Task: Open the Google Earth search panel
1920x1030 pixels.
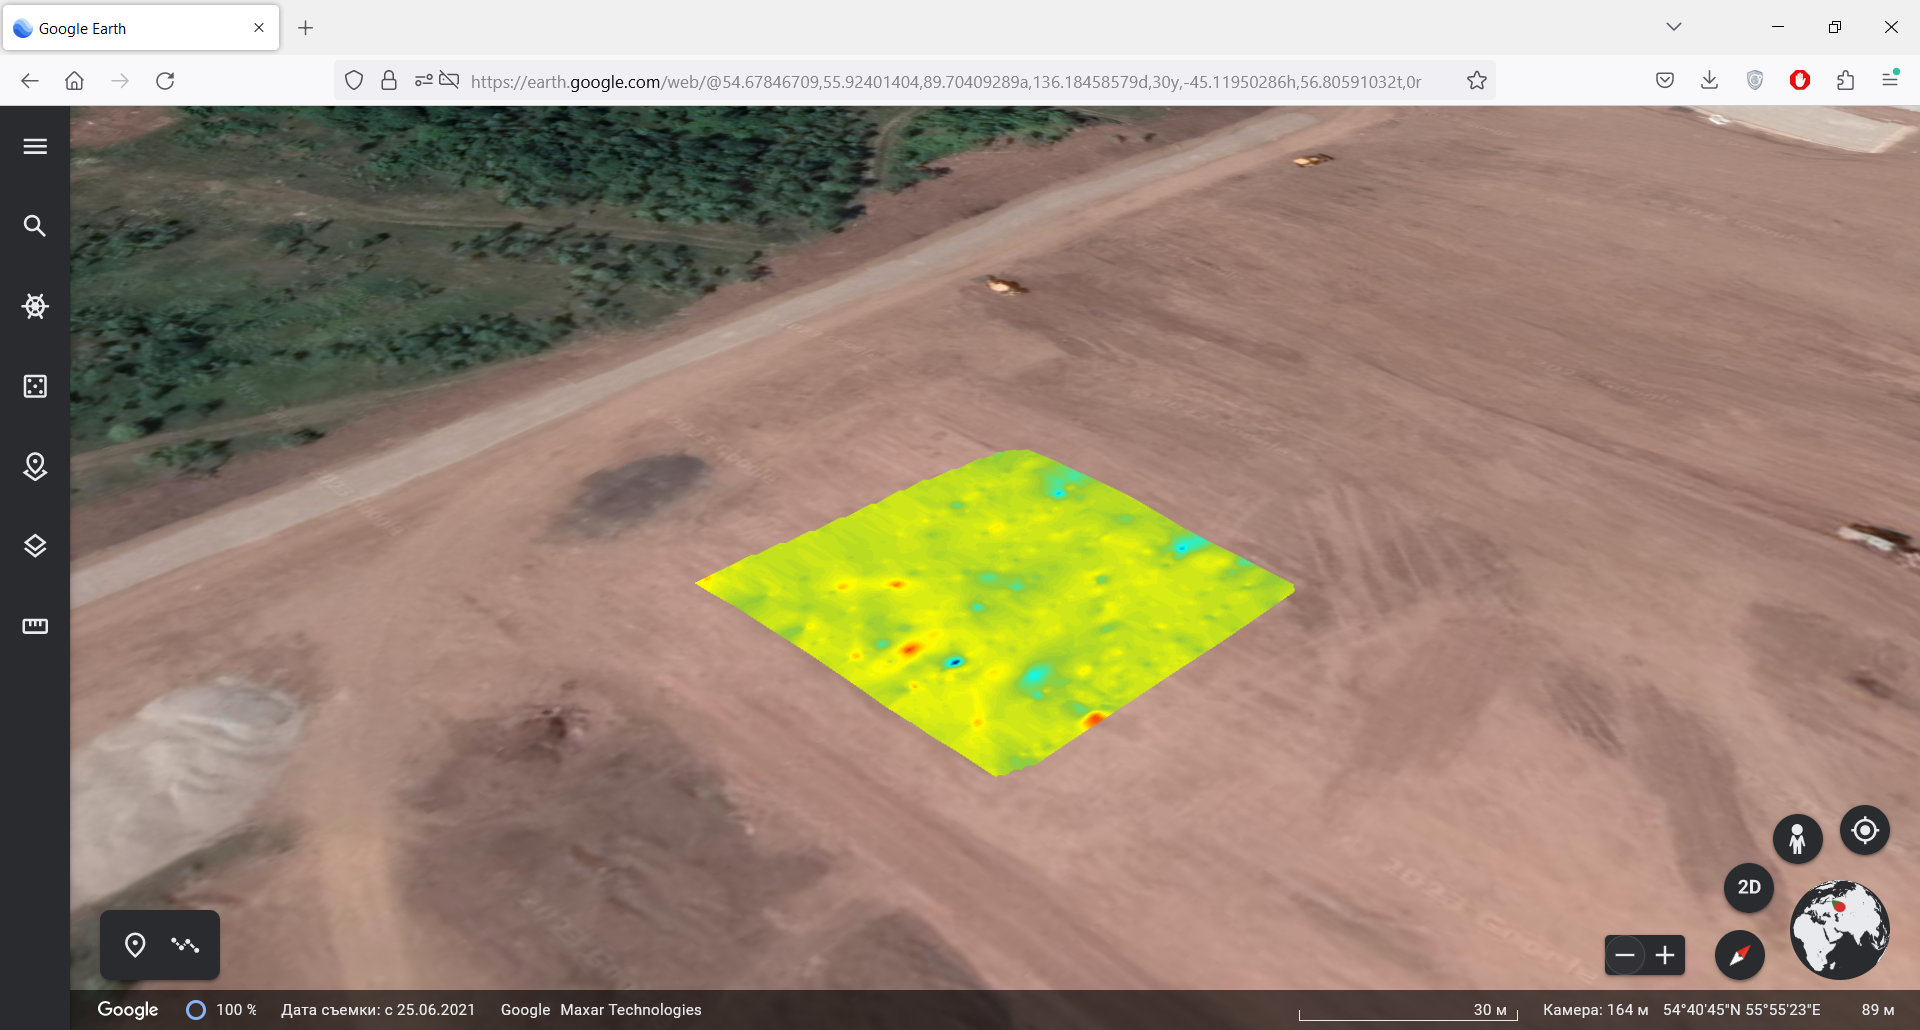Action: coord(35,226)
